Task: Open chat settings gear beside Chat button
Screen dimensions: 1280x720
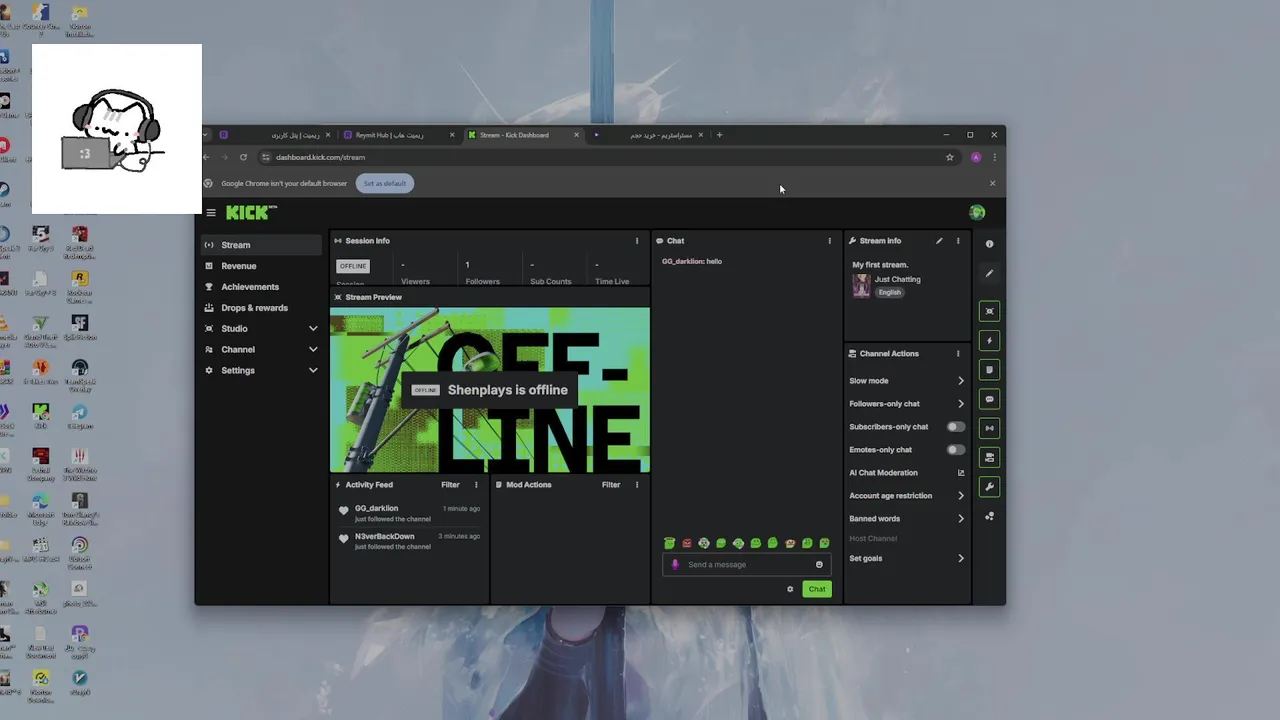Action: tap(790, 589)
